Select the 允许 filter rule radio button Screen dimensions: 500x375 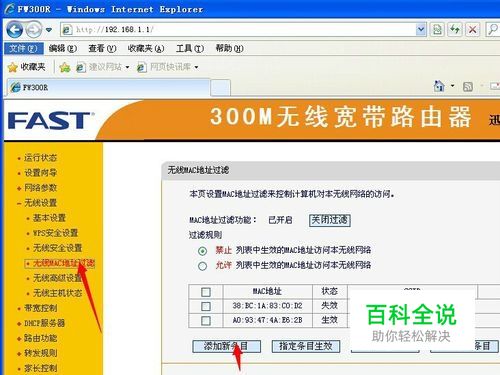tap(202, 266)
